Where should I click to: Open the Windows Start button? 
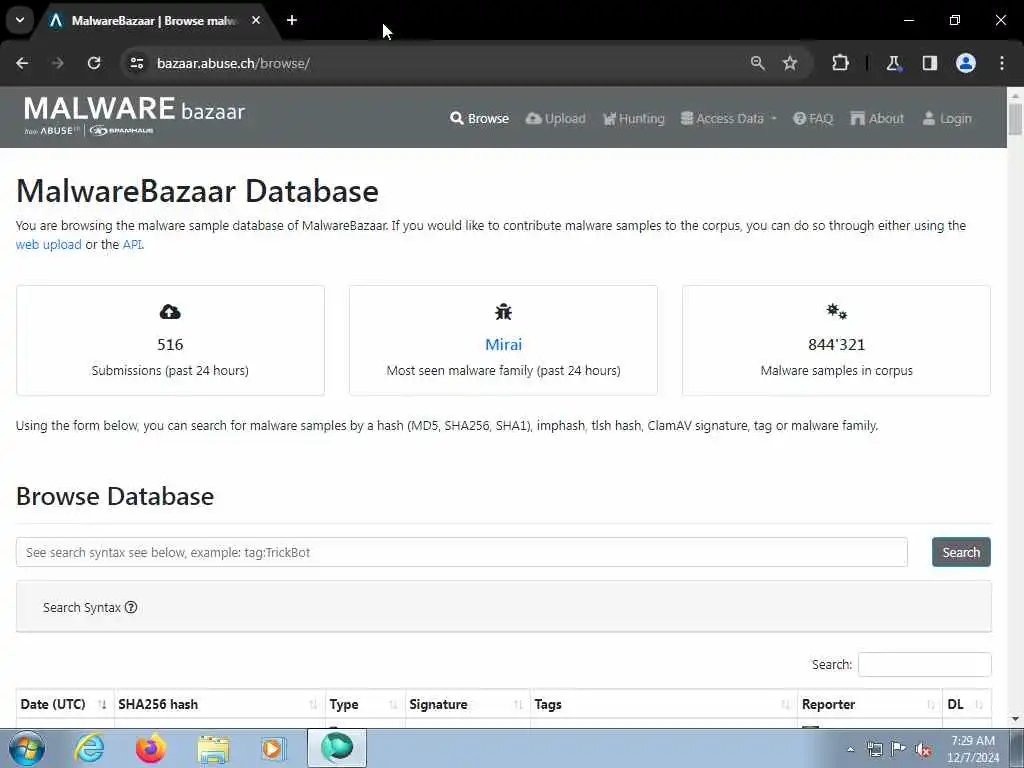[27, 748]
